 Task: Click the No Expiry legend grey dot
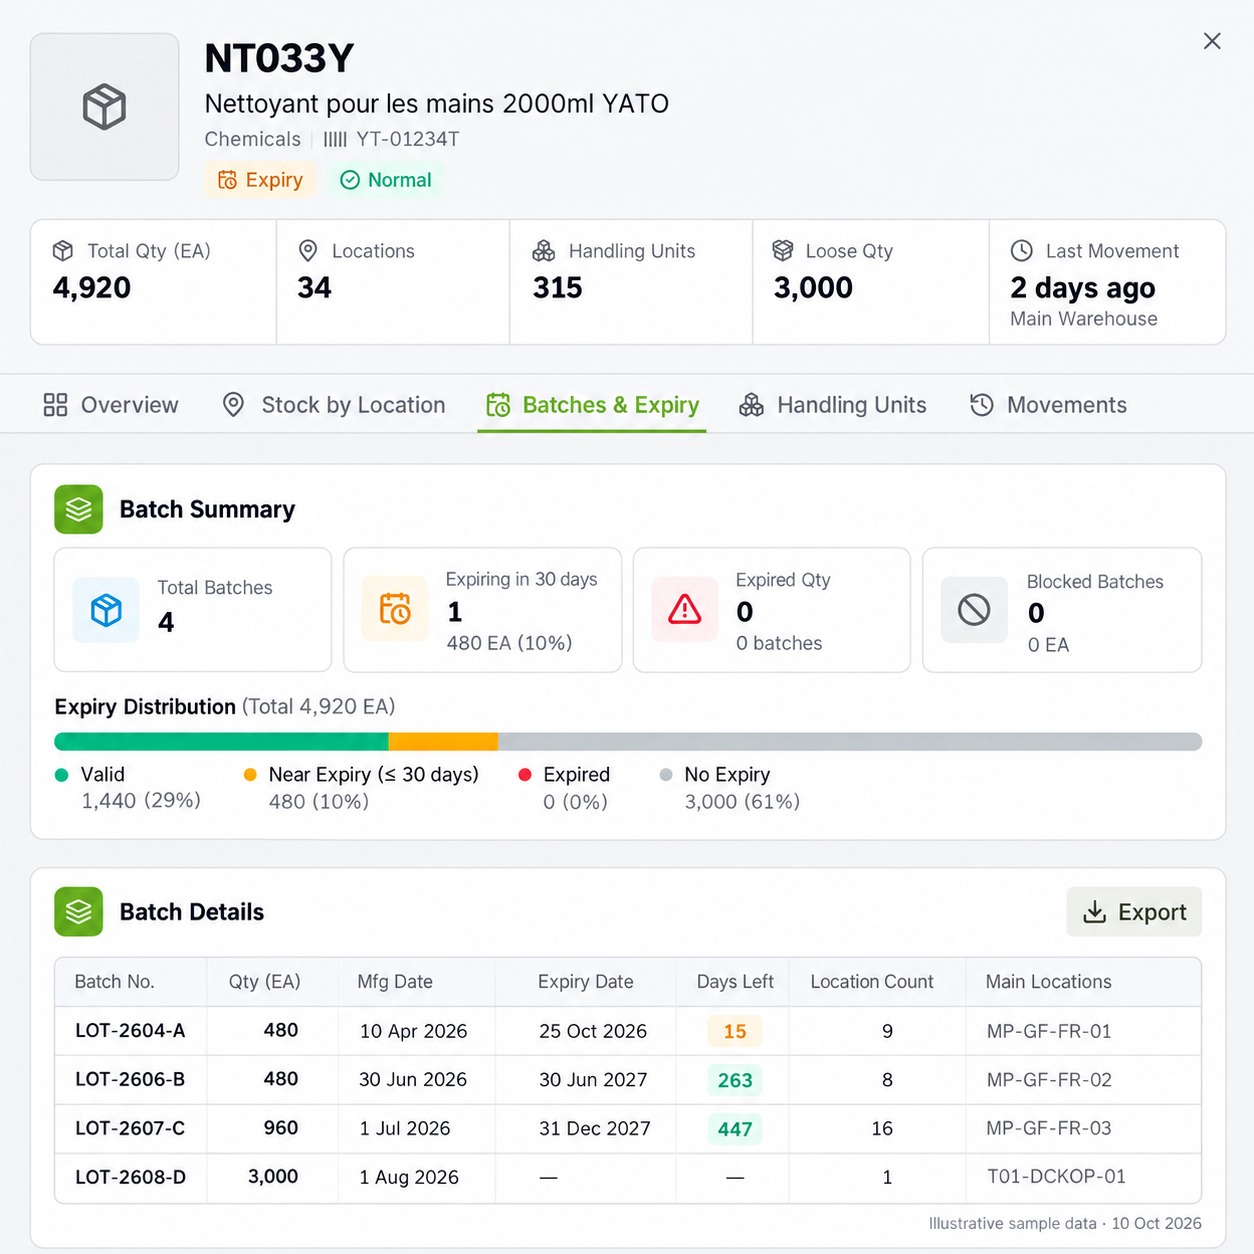666,775
